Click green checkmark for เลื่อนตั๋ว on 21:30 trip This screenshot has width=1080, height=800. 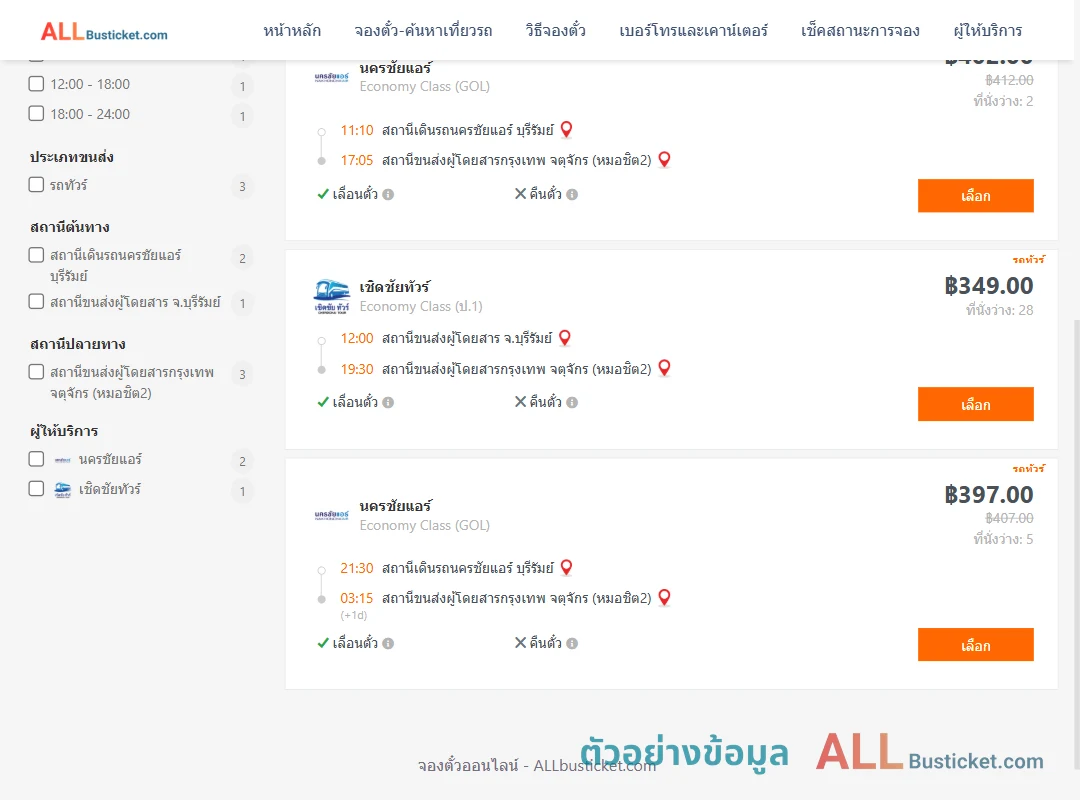322,643
